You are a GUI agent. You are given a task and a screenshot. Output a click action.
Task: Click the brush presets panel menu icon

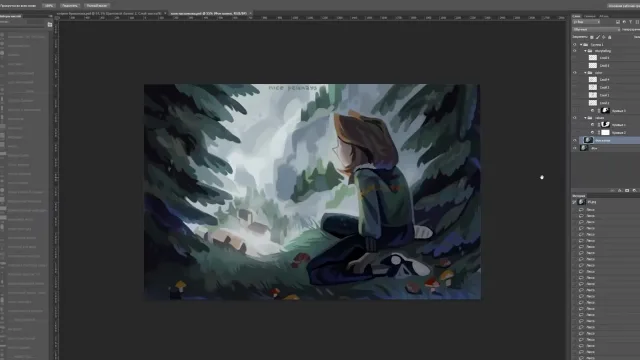[x=50, y=16]
